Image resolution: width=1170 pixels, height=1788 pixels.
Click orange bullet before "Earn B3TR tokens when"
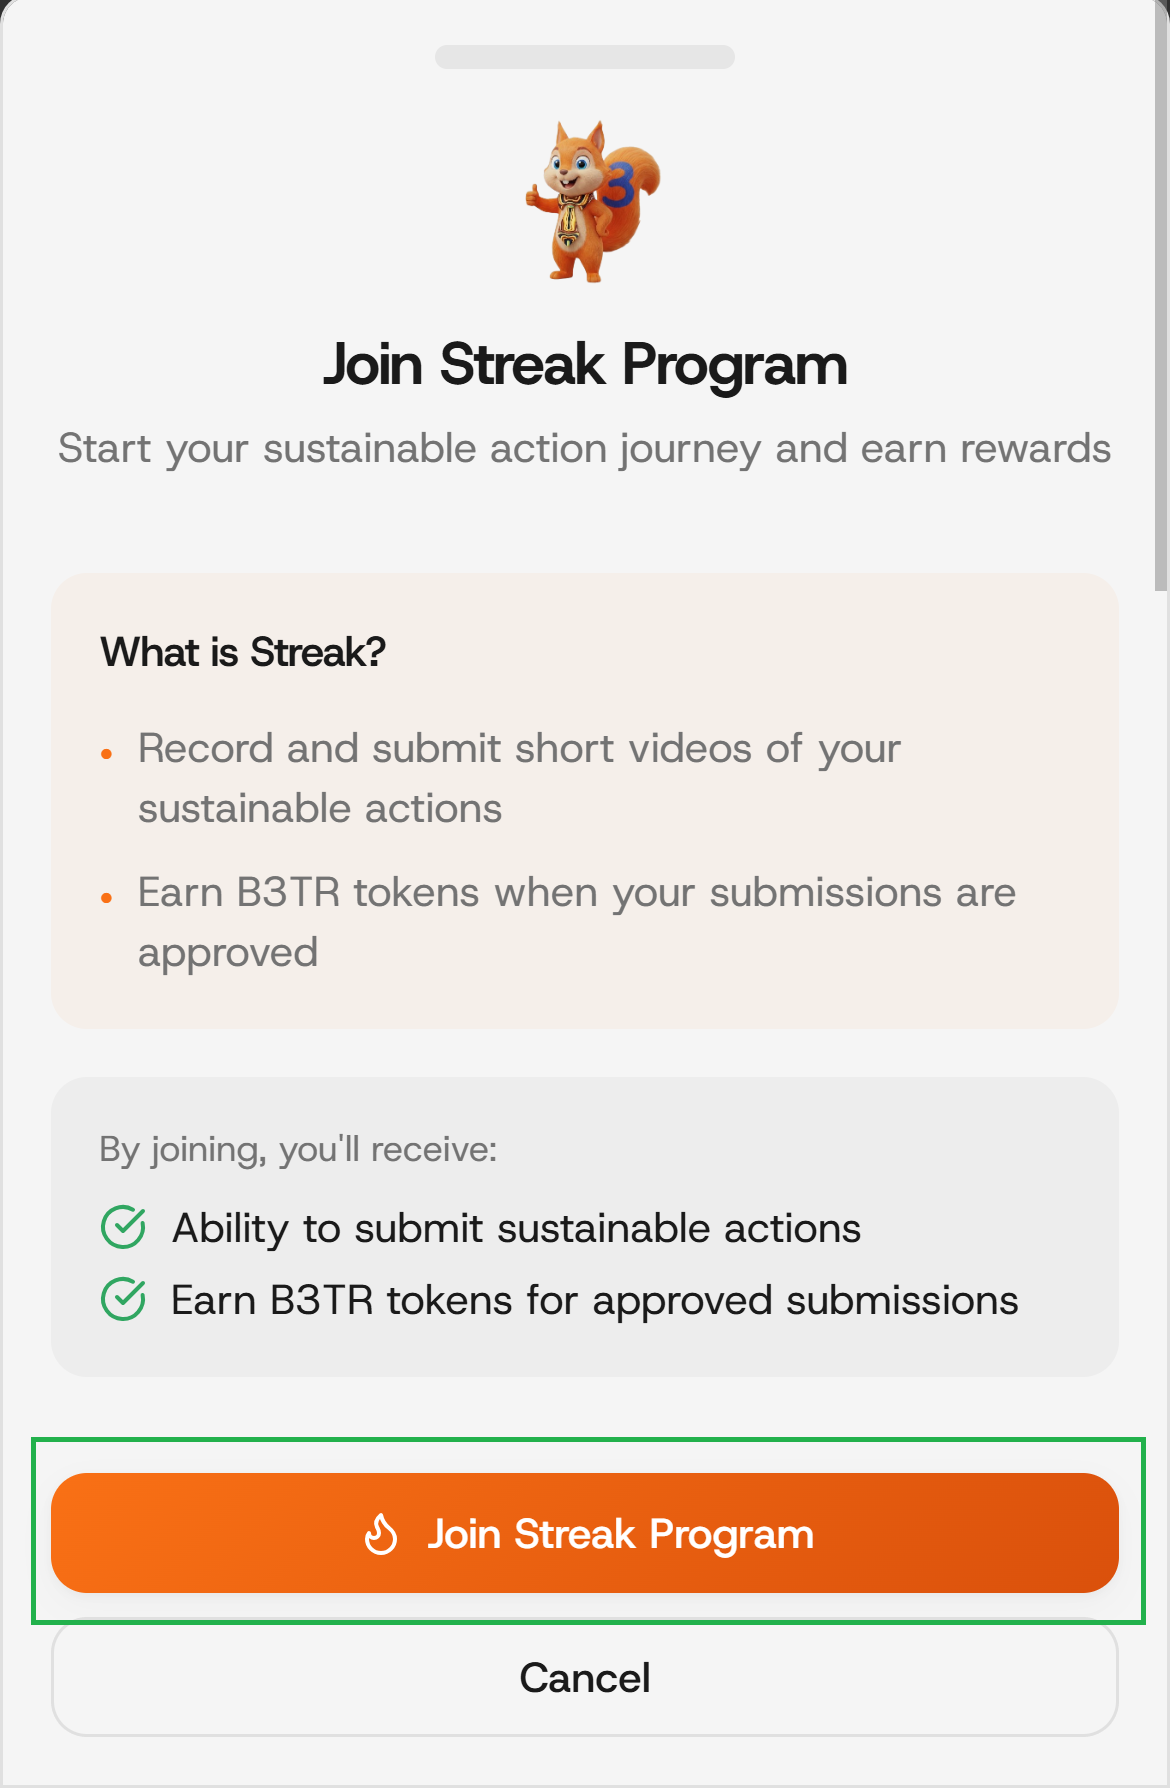pyautogui.click(x=107, y=899)
